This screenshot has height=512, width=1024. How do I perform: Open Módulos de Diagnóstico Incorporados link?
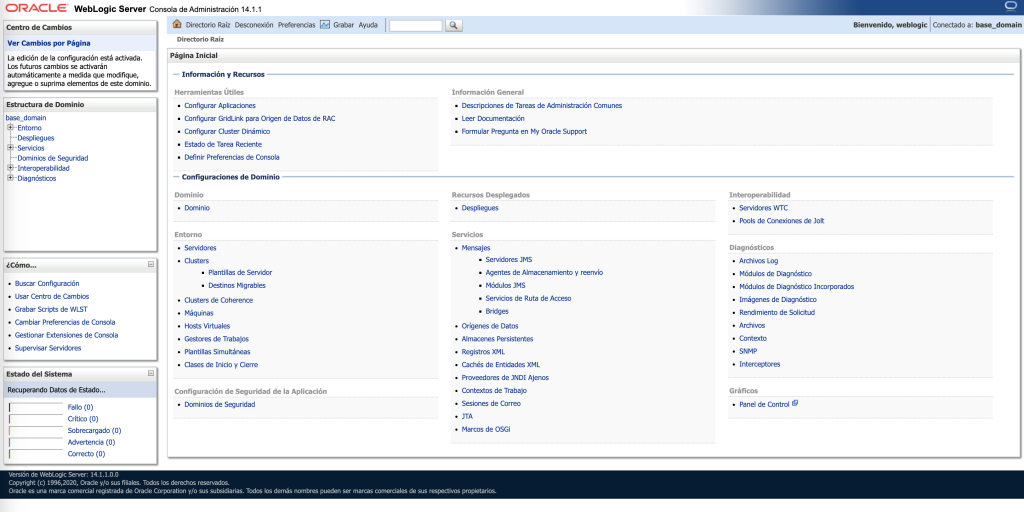[797, 287]
